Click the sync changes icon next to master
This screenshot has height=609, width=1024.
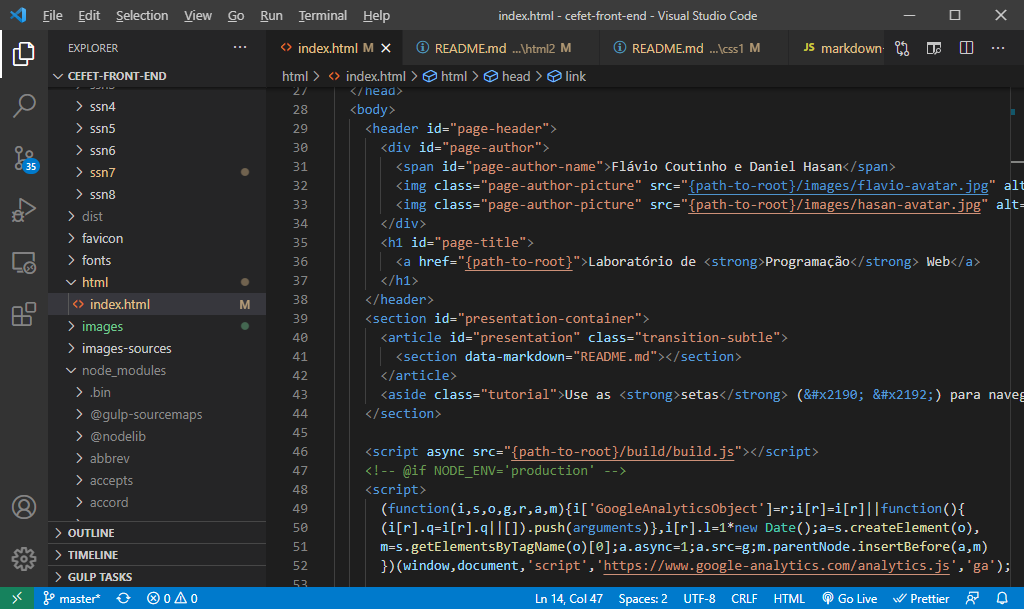tap(122, 597)
